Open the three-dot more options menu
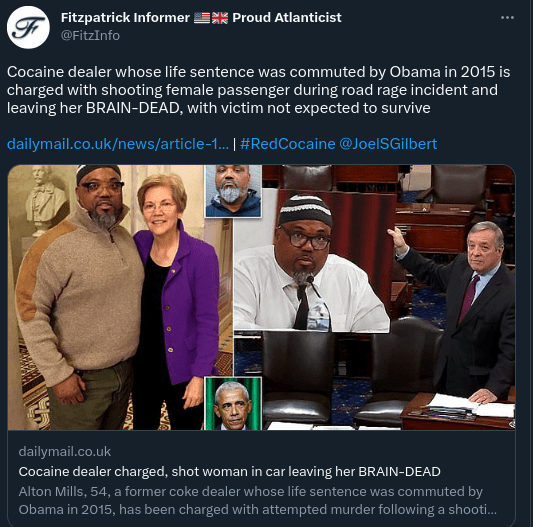 pos(507,18)
